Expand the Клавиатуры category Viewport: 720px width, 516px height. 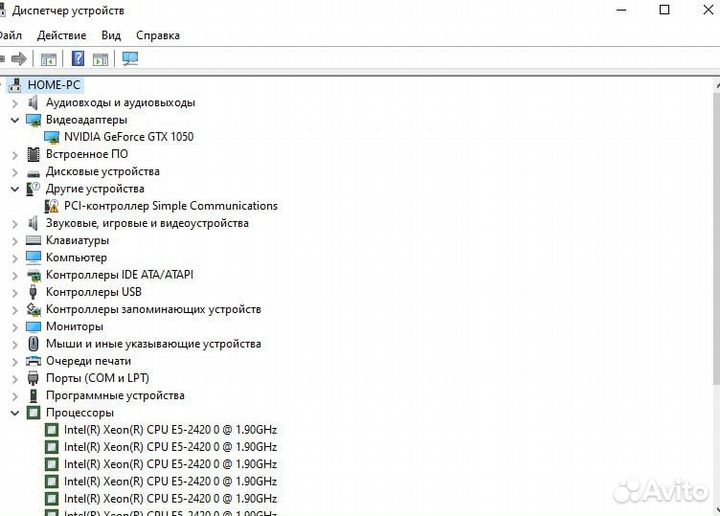point(14,241)
